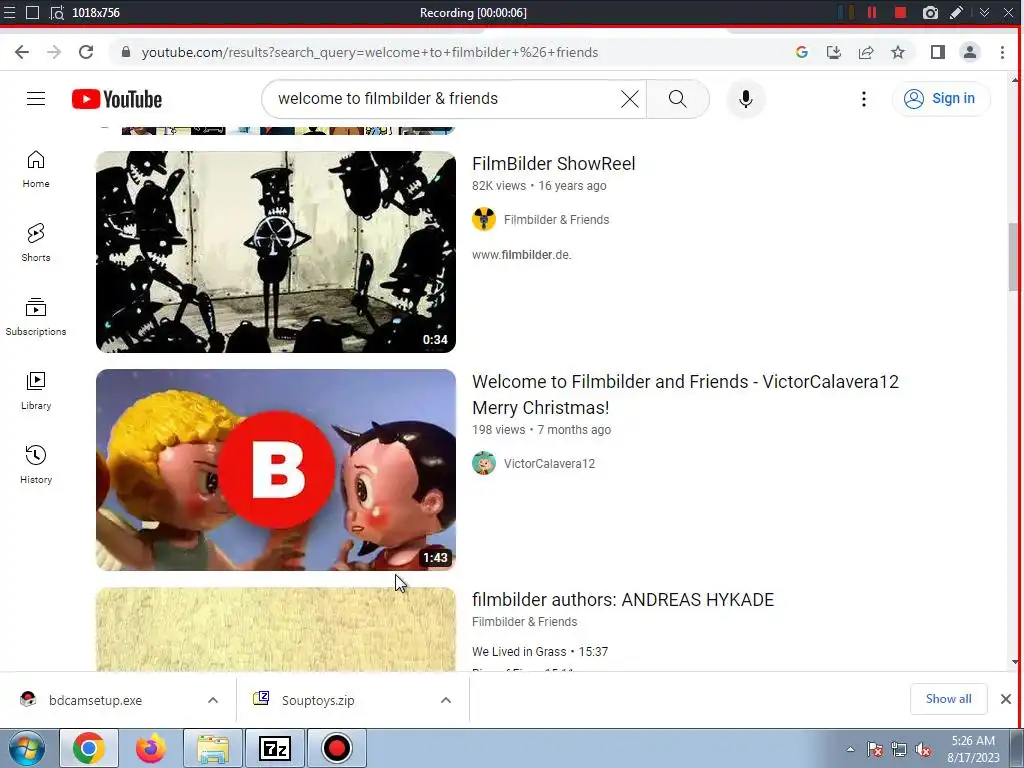Image resolution: width=1024 pixels, height=768 pixels.
Task: Launch Firefox from the taskbar
Action: [x=151, y=748]
